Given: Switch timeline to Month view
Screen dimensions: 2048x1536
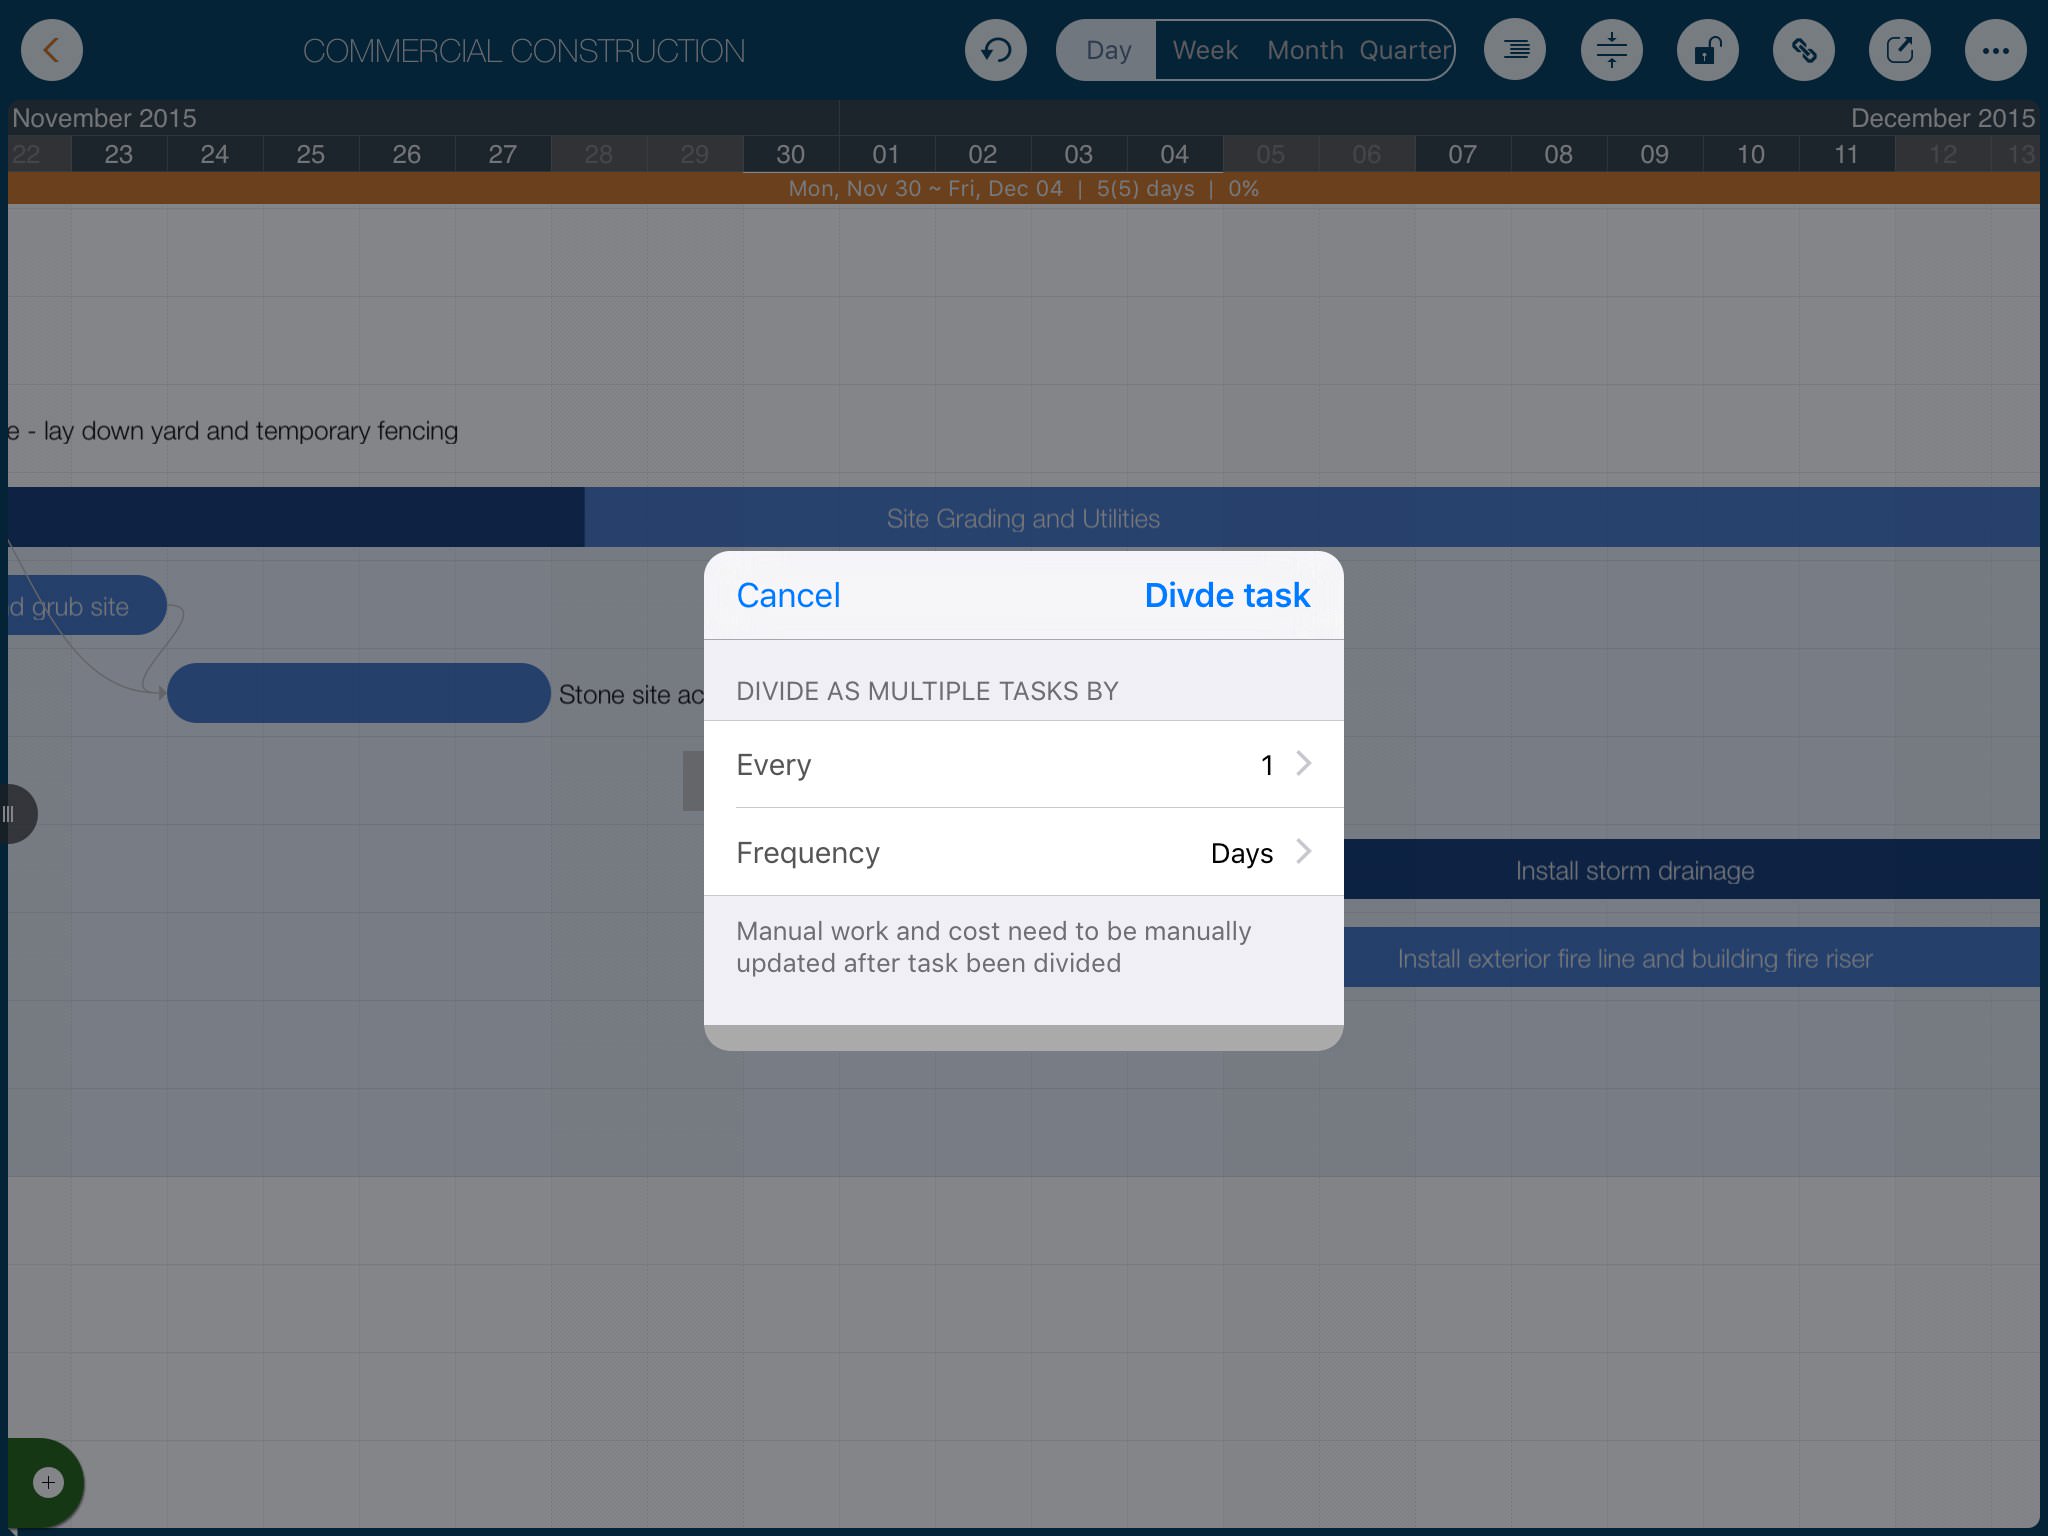Looking at the screenshot, I should point(1304,50).
